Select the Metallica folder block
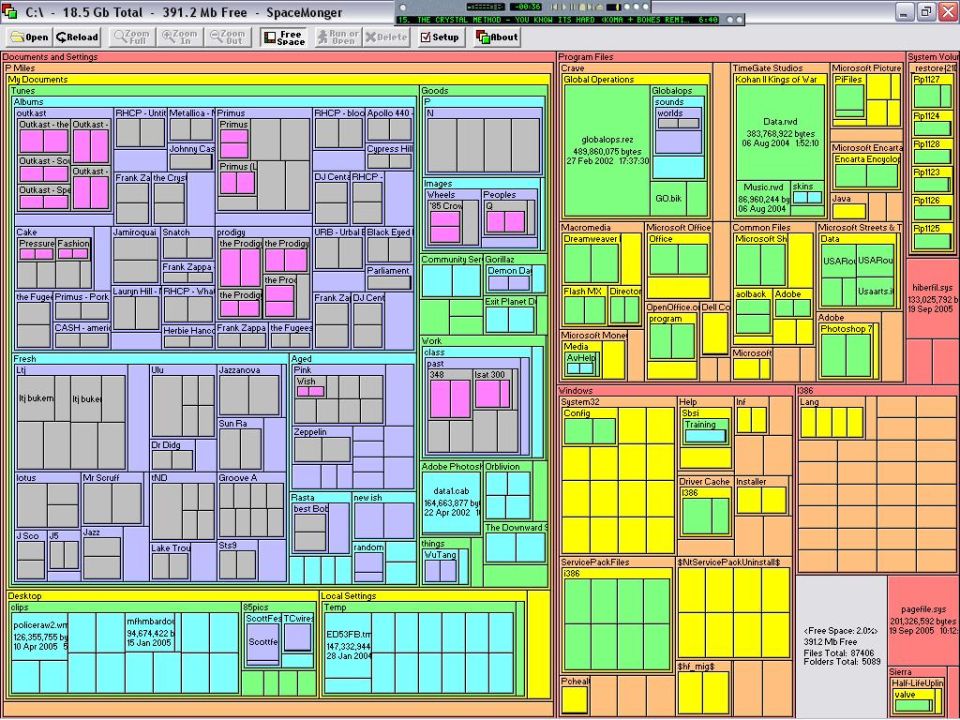This screenshot has width=960, height=720. (192, 126)
